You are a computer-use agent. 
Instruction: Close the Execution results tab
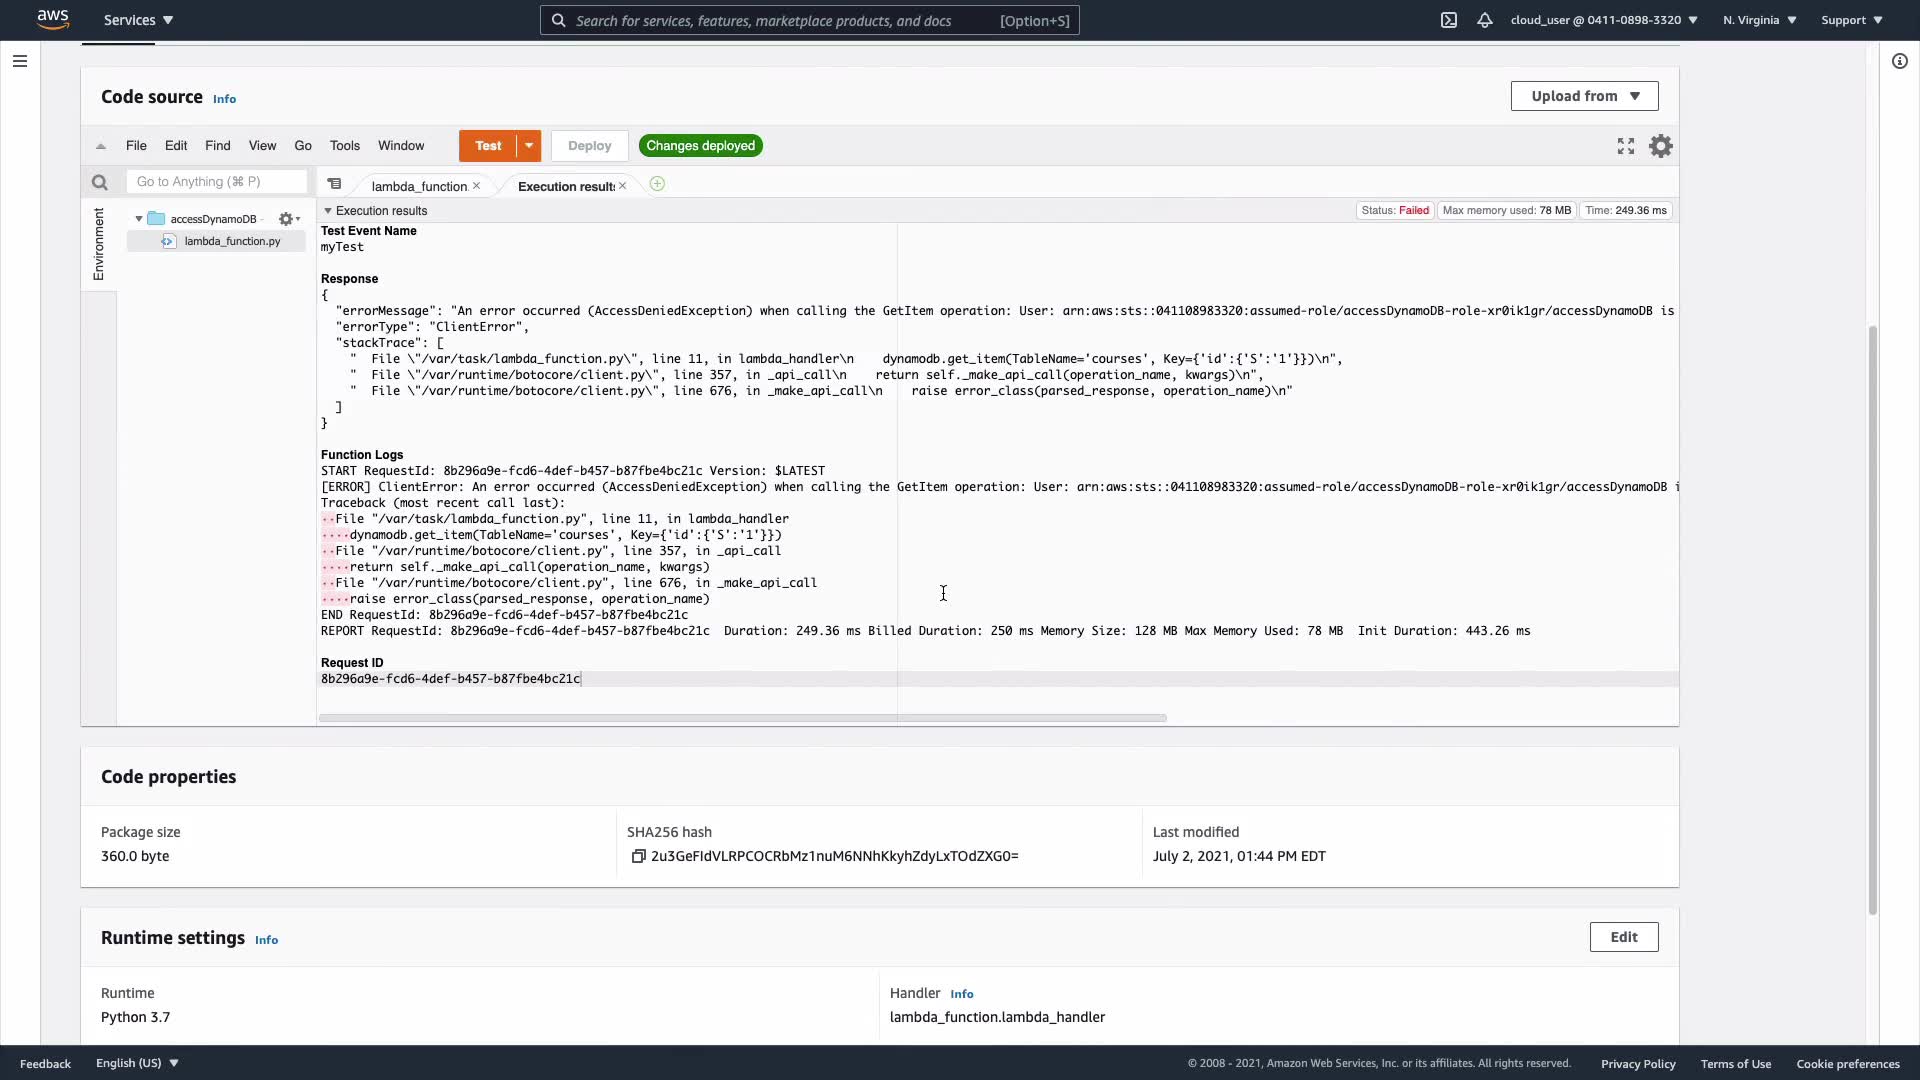(x=623, y=186)
